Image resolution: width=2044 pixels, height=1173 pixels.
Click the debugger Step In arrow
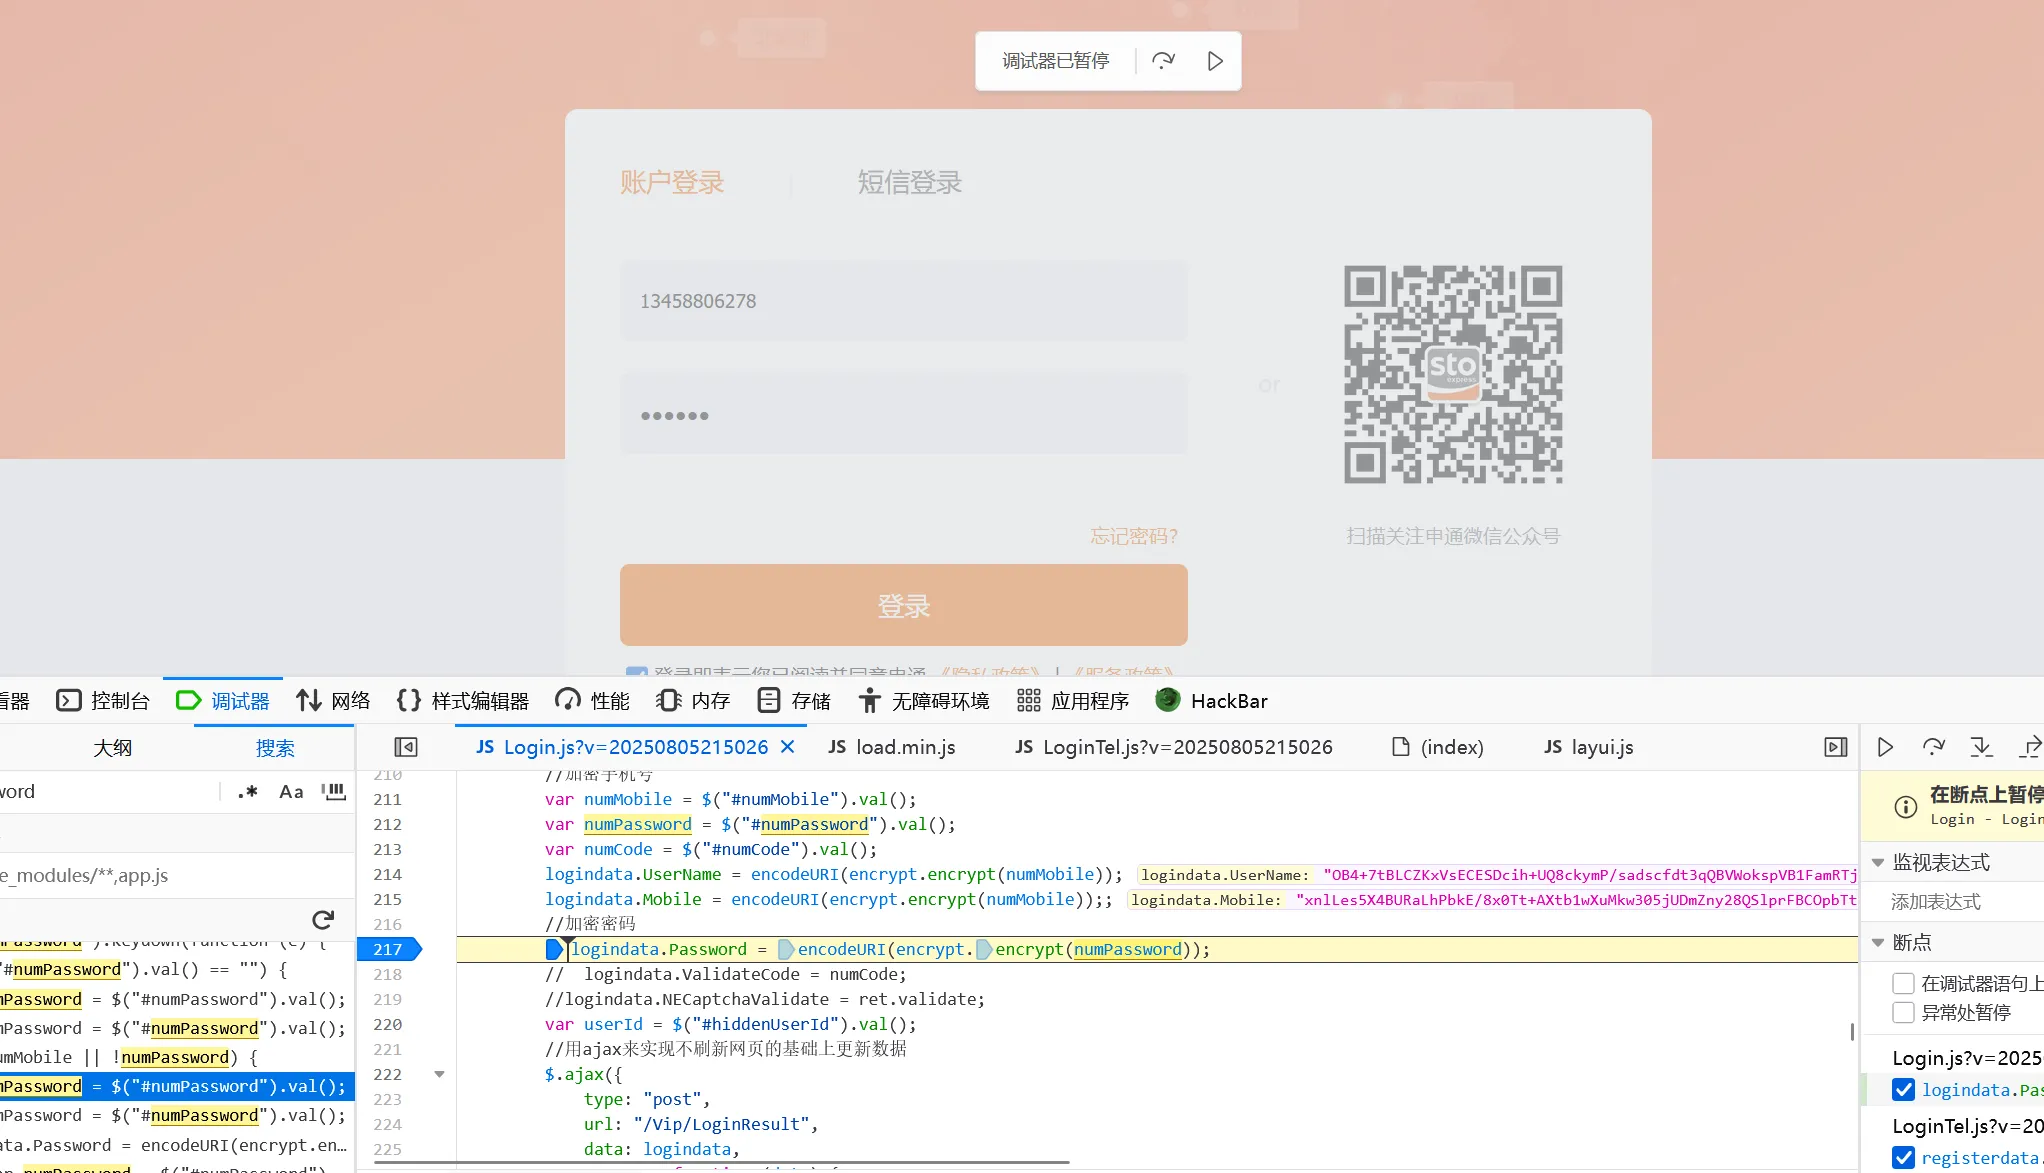(x=1981, y=747)
